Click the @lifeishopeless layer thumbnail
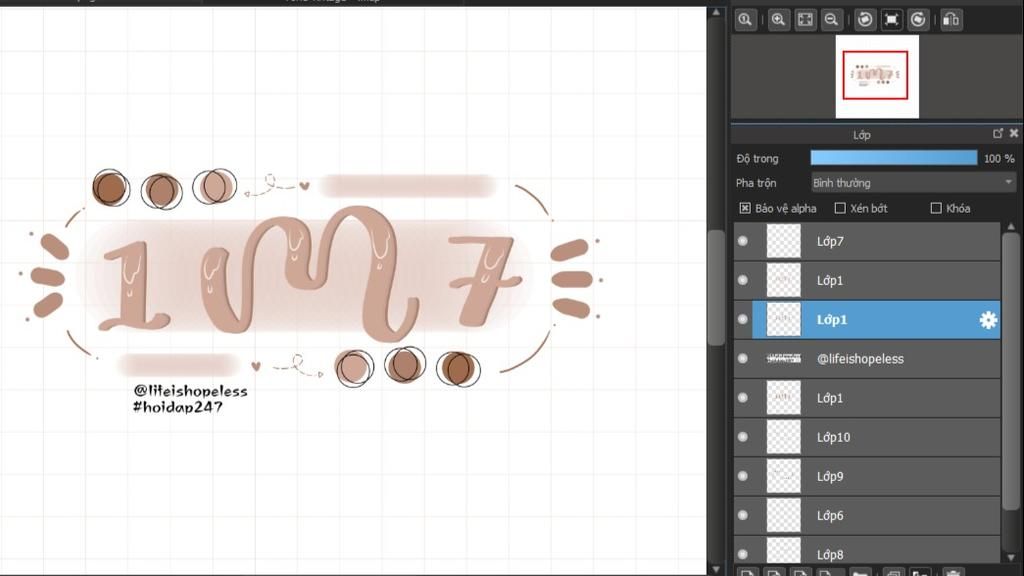Screen dimensions: 1024x576 (783, 359)
